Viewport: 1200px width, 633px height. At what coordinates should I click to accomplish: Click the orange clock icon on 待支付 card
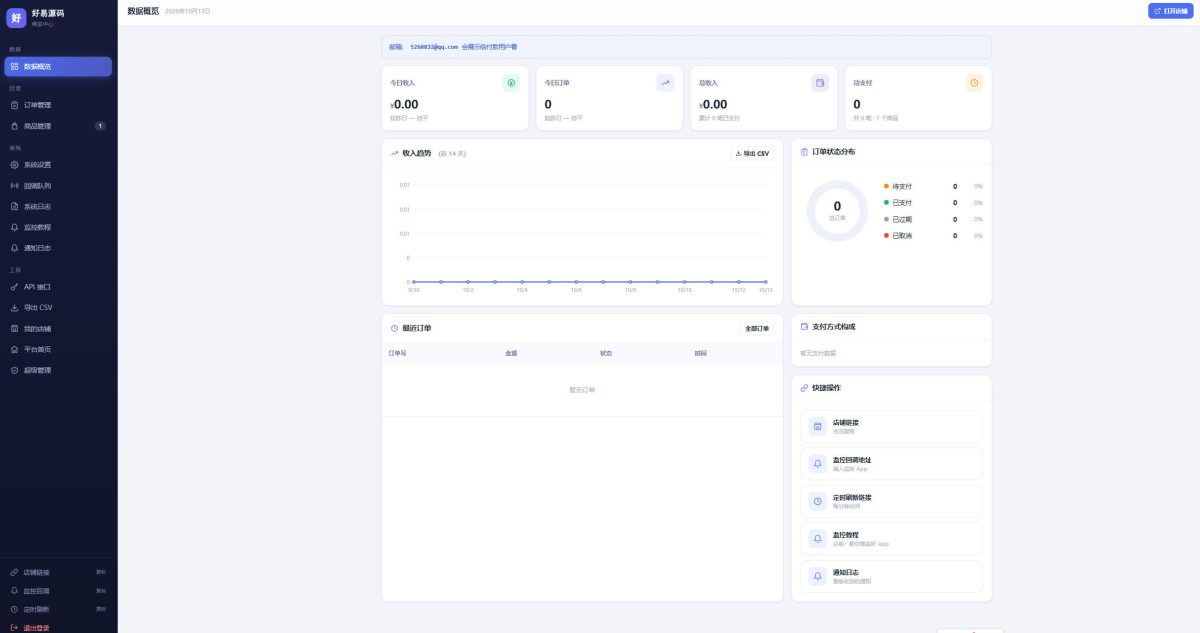(974, 83)
